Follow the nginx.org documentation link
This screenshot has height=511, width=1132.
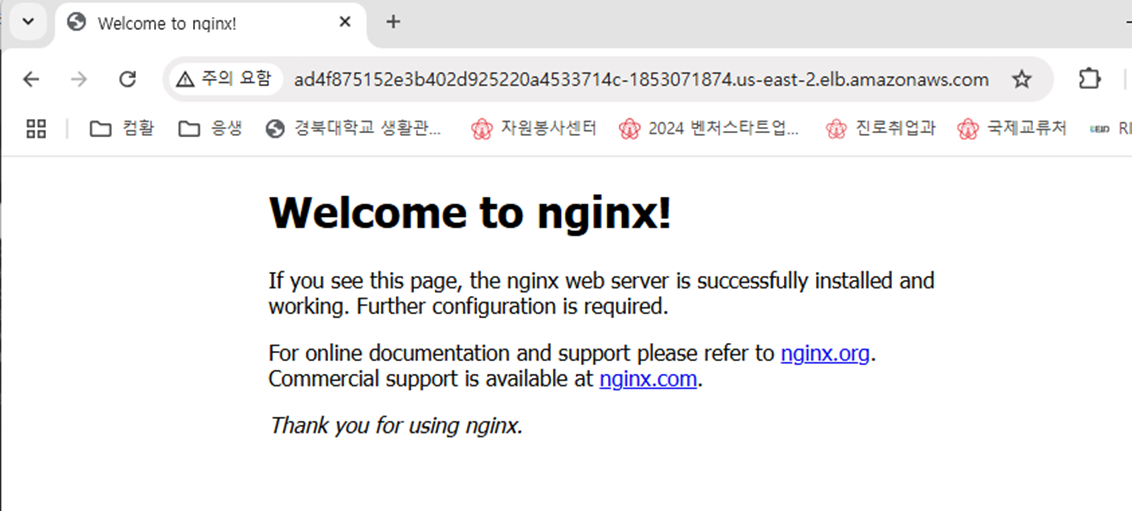[x=825, y=353]
